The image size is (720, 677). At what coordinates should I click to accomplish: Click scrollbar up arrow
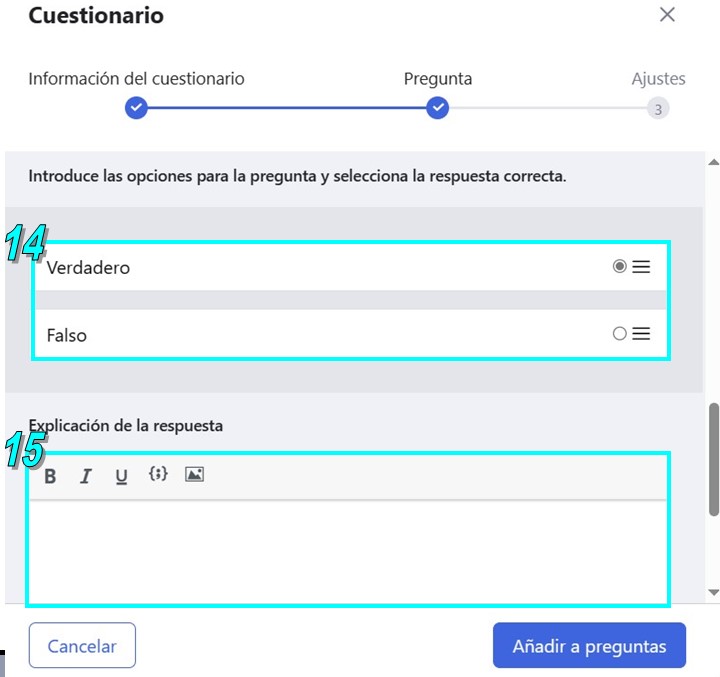(714, 162)
